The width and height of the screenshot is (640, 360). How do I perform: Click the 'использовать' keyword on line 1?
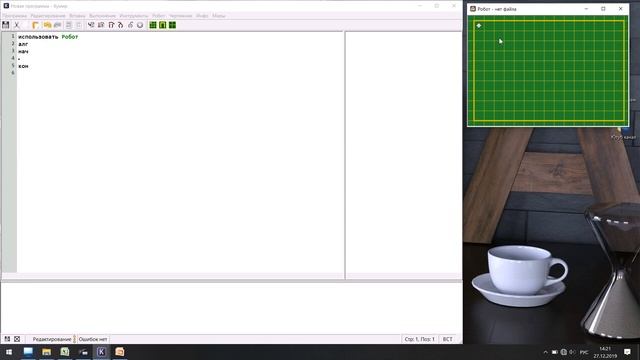pyautogui.click(x=38, y=37)
